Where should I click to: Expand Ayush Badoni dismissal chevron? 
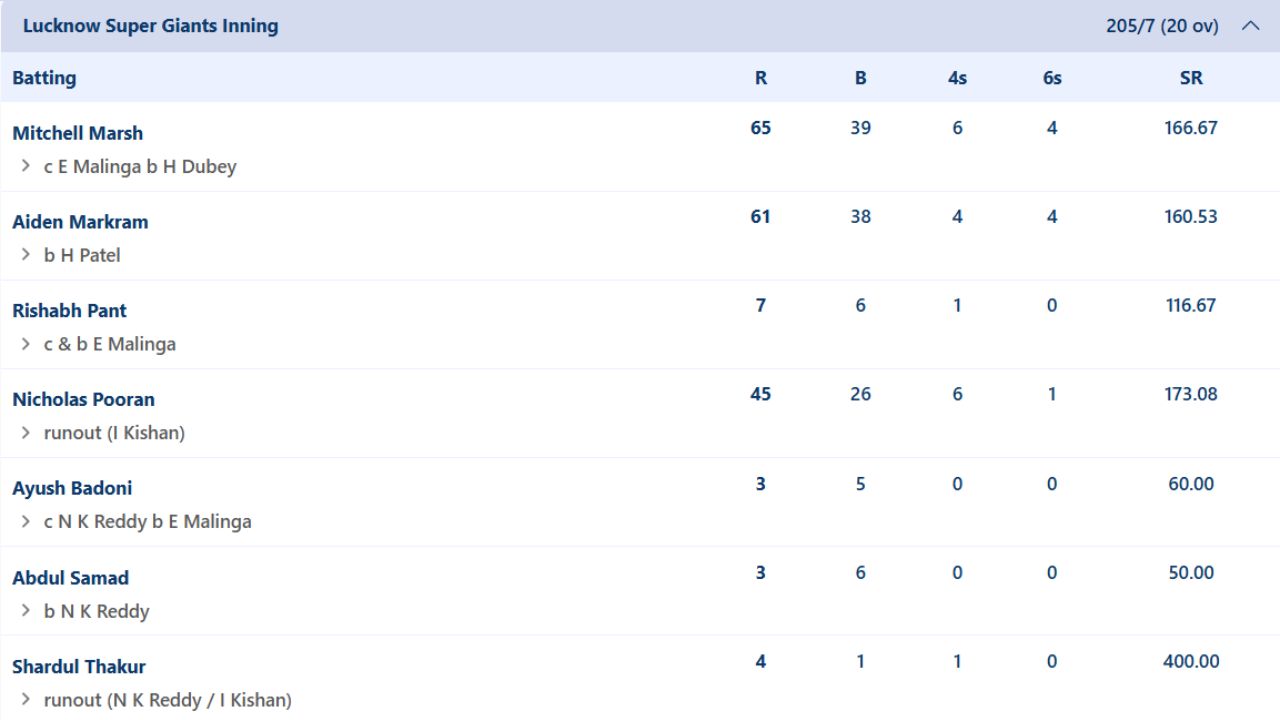click(x=26, y=521)
